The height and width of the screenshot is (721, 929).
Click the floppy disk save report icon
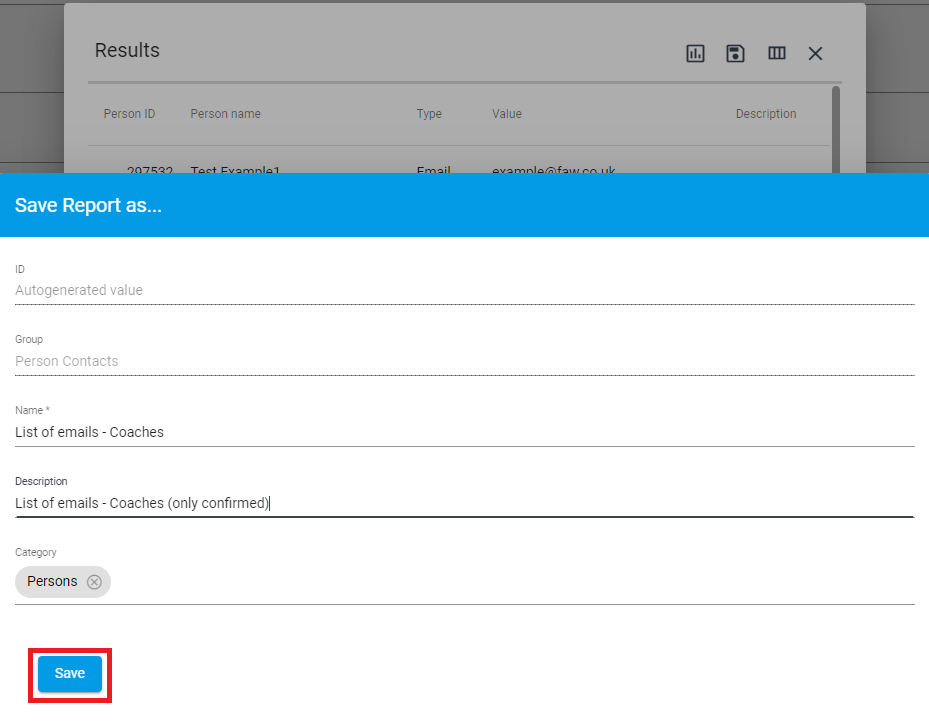[736, 54]
